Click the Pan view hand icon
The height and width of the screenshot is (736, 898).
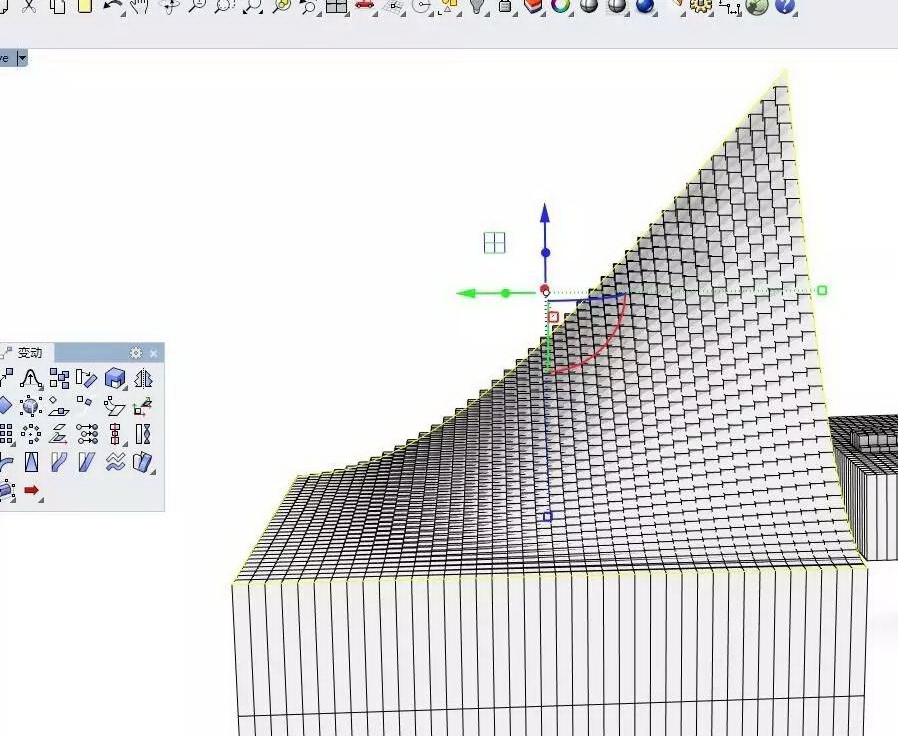point(140,8)
